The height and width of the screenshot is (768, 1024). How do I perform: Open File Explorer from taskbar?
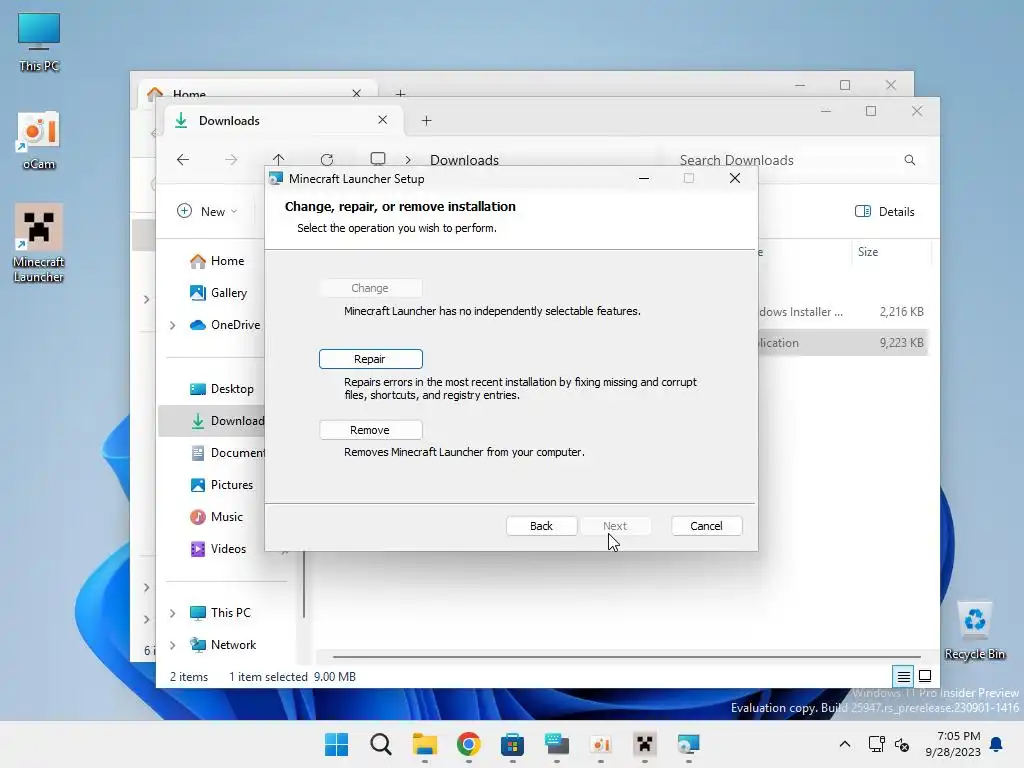click(x=424, y=744)
